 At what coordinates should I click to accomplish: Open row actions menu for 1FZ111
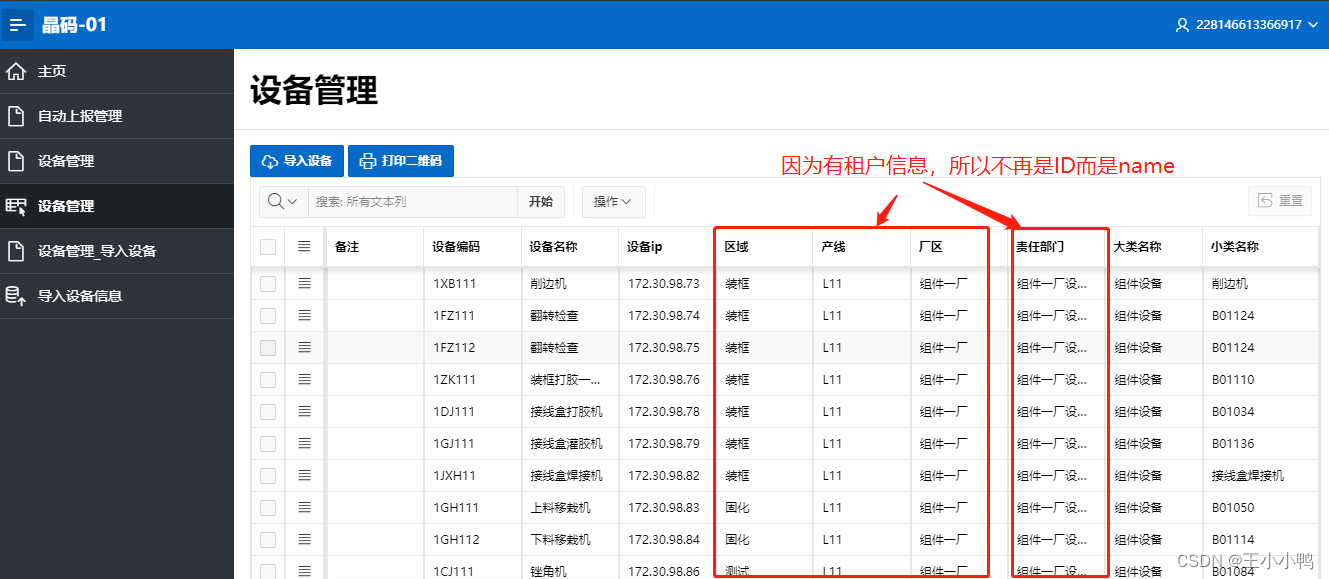[x=304, y=315]
